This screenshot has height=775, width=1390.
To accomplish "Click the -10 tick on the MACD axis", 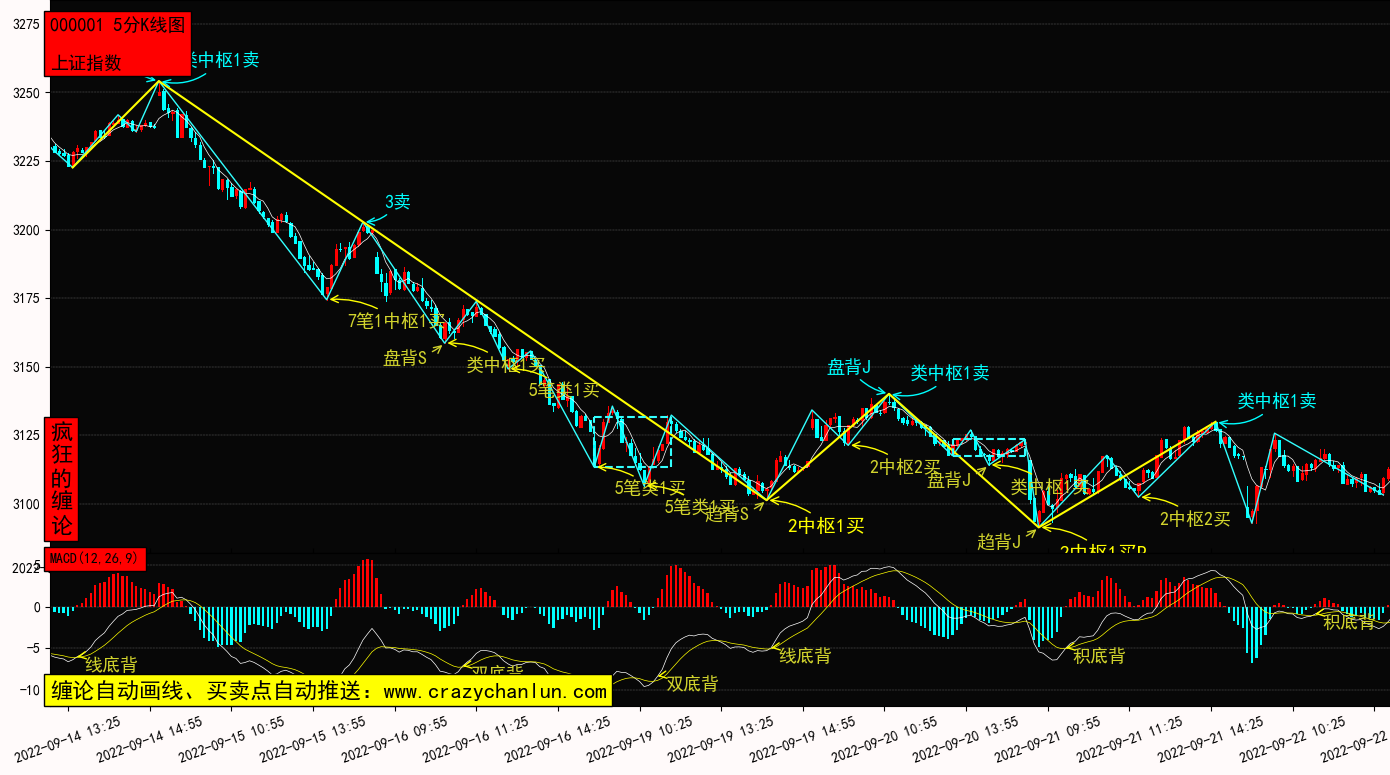I will click(x=29, y=689).
